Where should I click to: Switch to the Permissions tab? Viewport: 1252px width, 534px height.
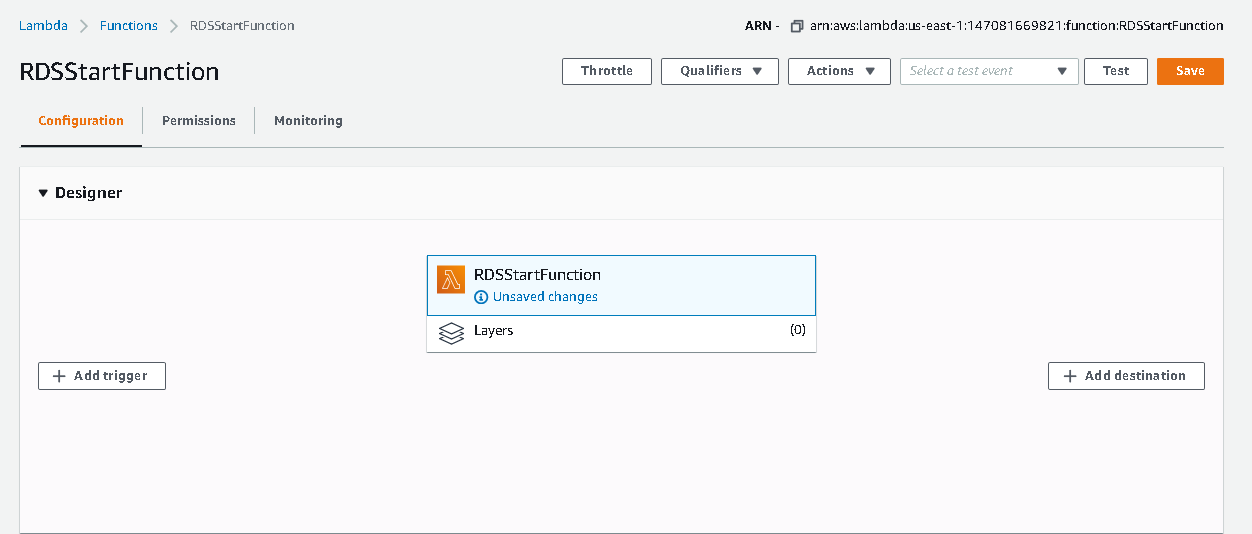tap(199, 121)
